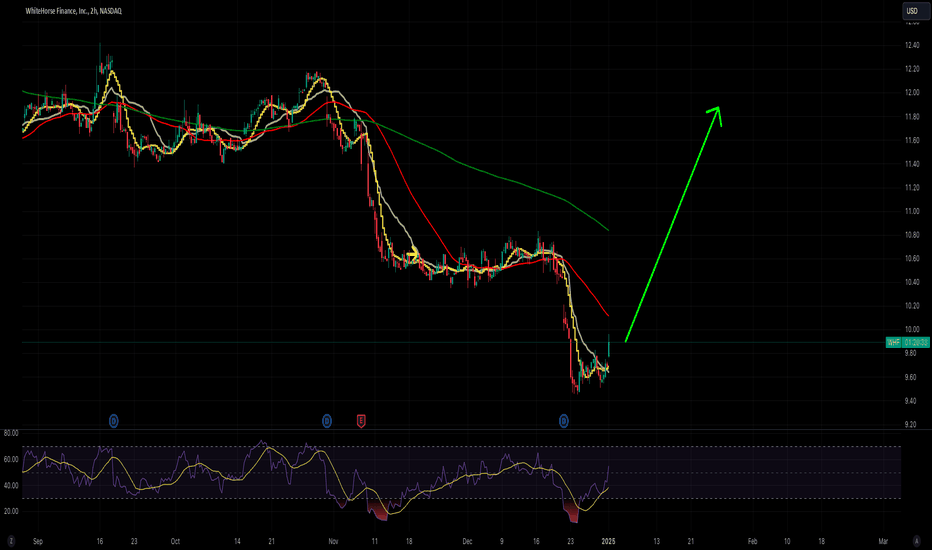Click the Sep label on time axis

click(x=38, y=542)
